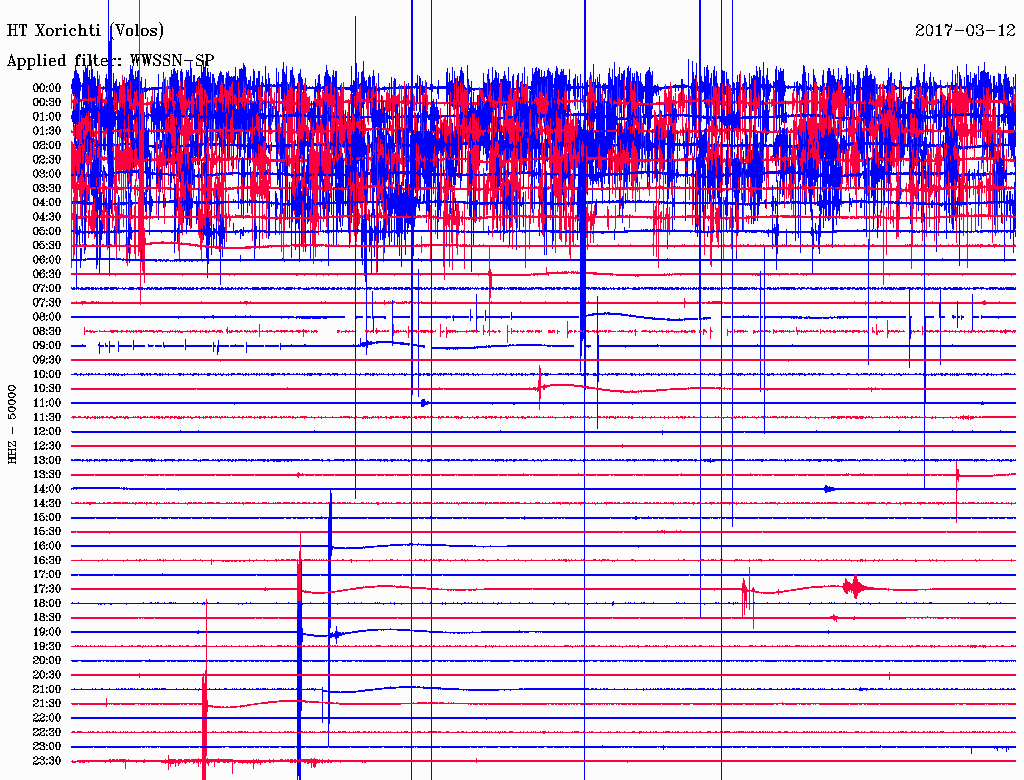Viewport: 1024px width, 780px height.
Task: Mark the small red event on the 18:30 trace
Action: coord(835,617)
